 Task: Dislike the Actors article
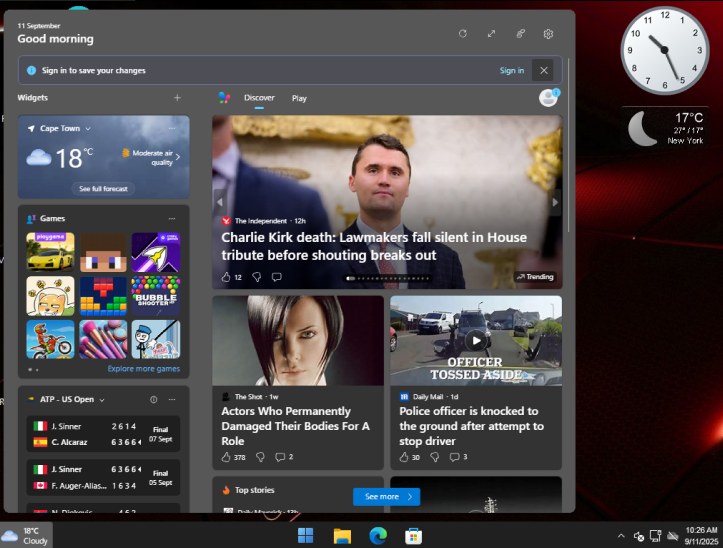pos(261,457)
